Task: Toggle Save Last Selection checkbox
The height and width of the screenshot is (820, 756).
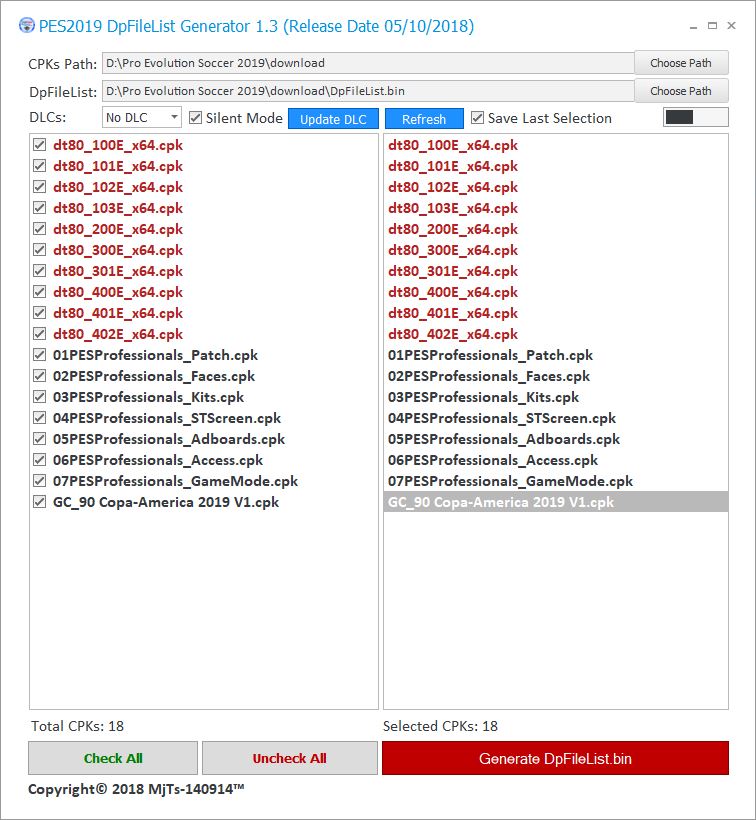Action: tap(477, 118)
